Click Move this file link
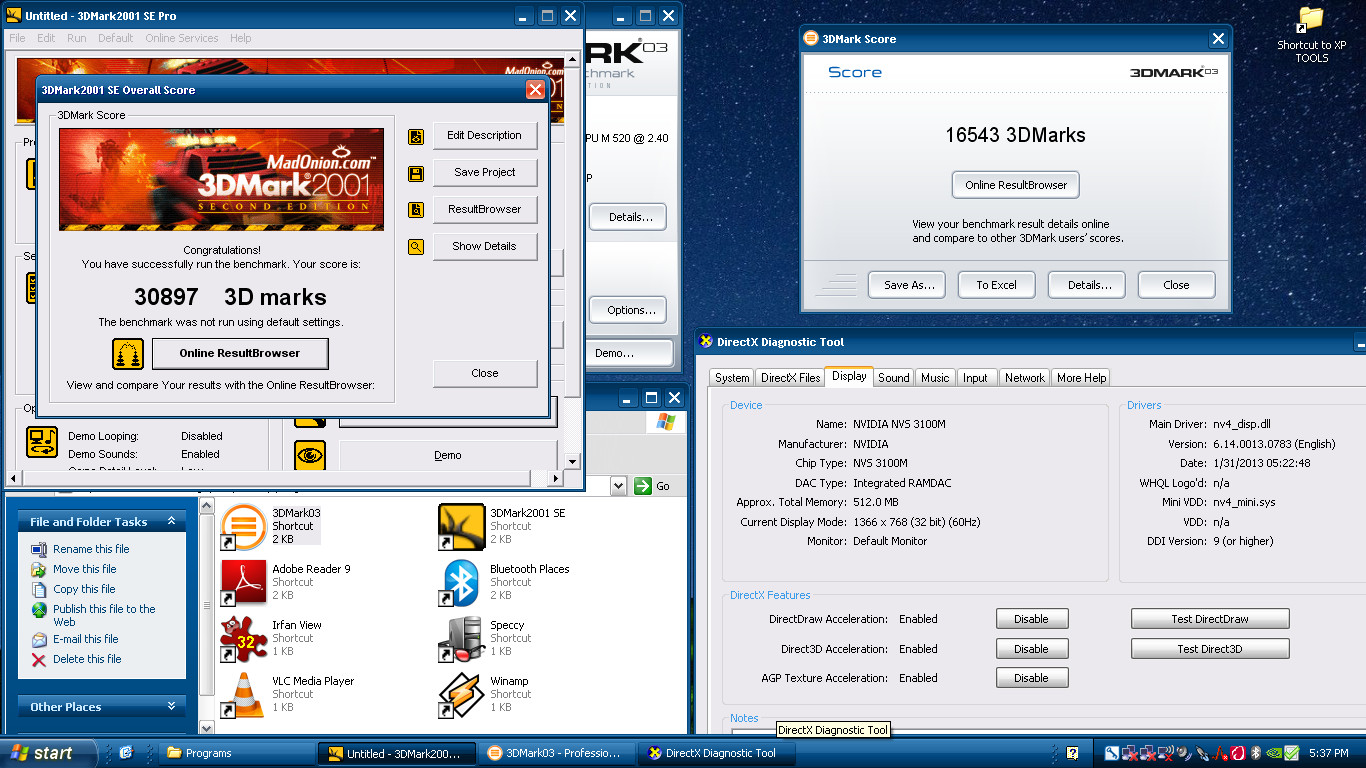The width and height of the screenshot is (1366, 768). click(x=85, y=569)
